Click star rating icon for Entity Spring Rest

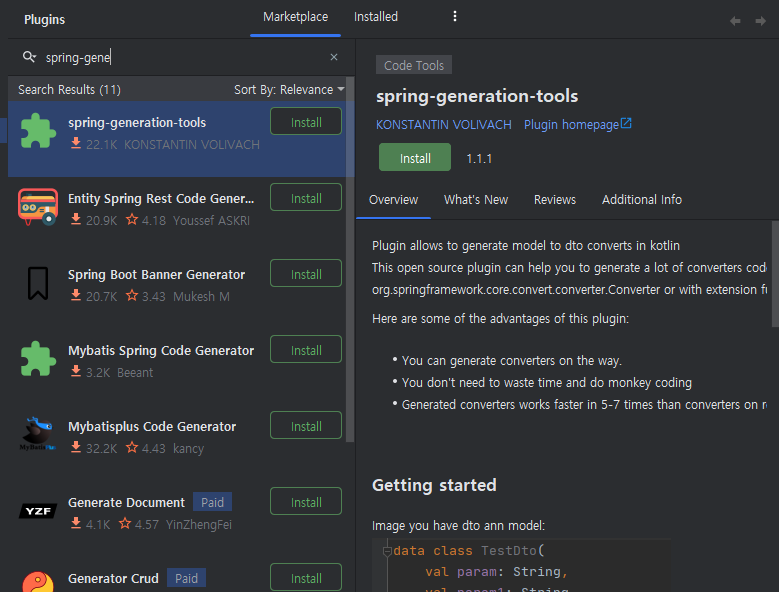pos(132,220)
